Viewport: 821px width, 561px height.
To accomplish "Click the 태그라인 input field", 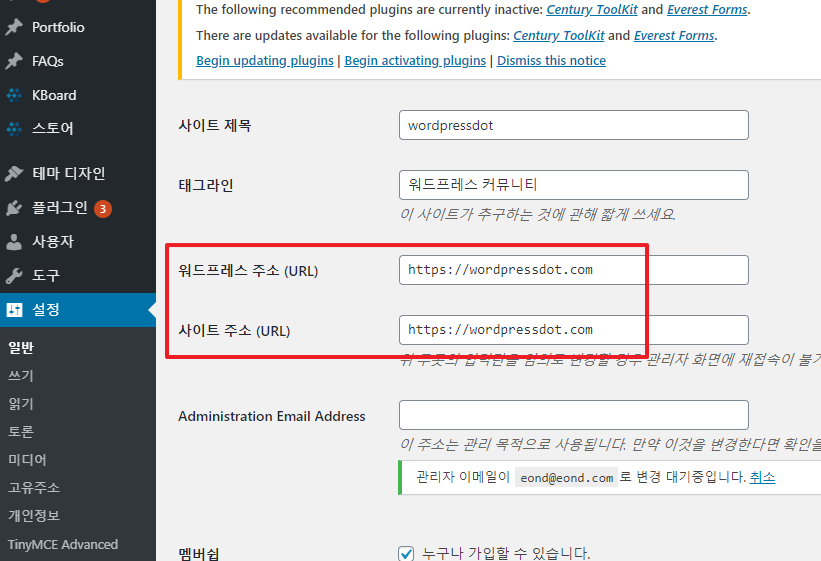I will [x=573, y=185].
